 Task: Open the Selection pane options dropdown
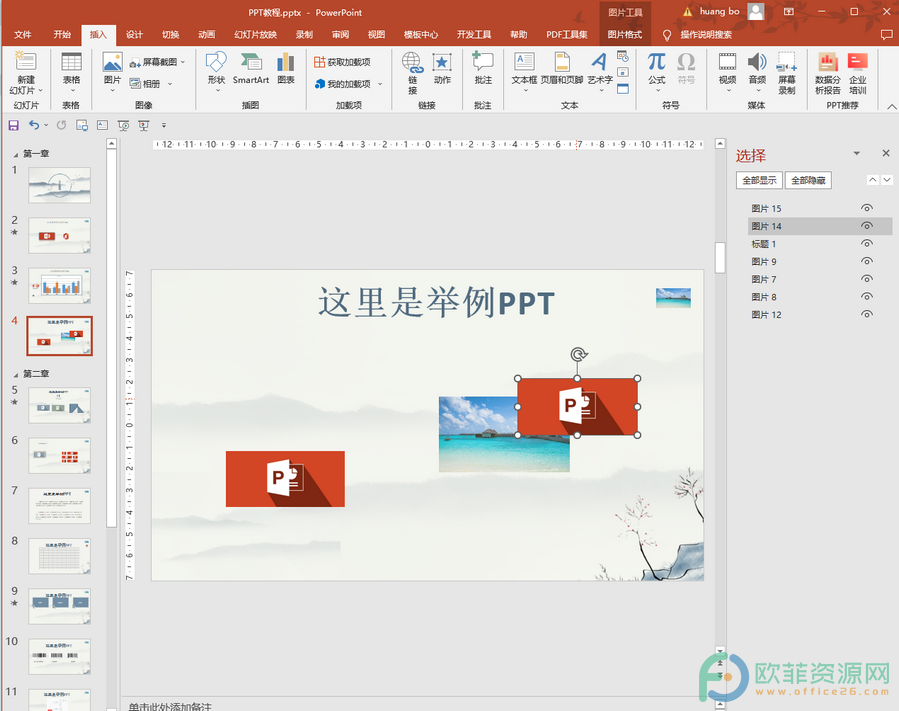point(857,153)
